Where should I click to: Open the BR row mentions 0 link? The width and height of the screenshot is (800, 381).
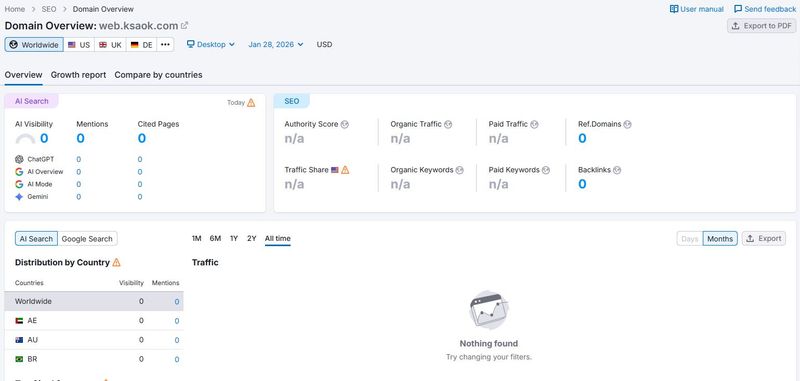point(177,360)
